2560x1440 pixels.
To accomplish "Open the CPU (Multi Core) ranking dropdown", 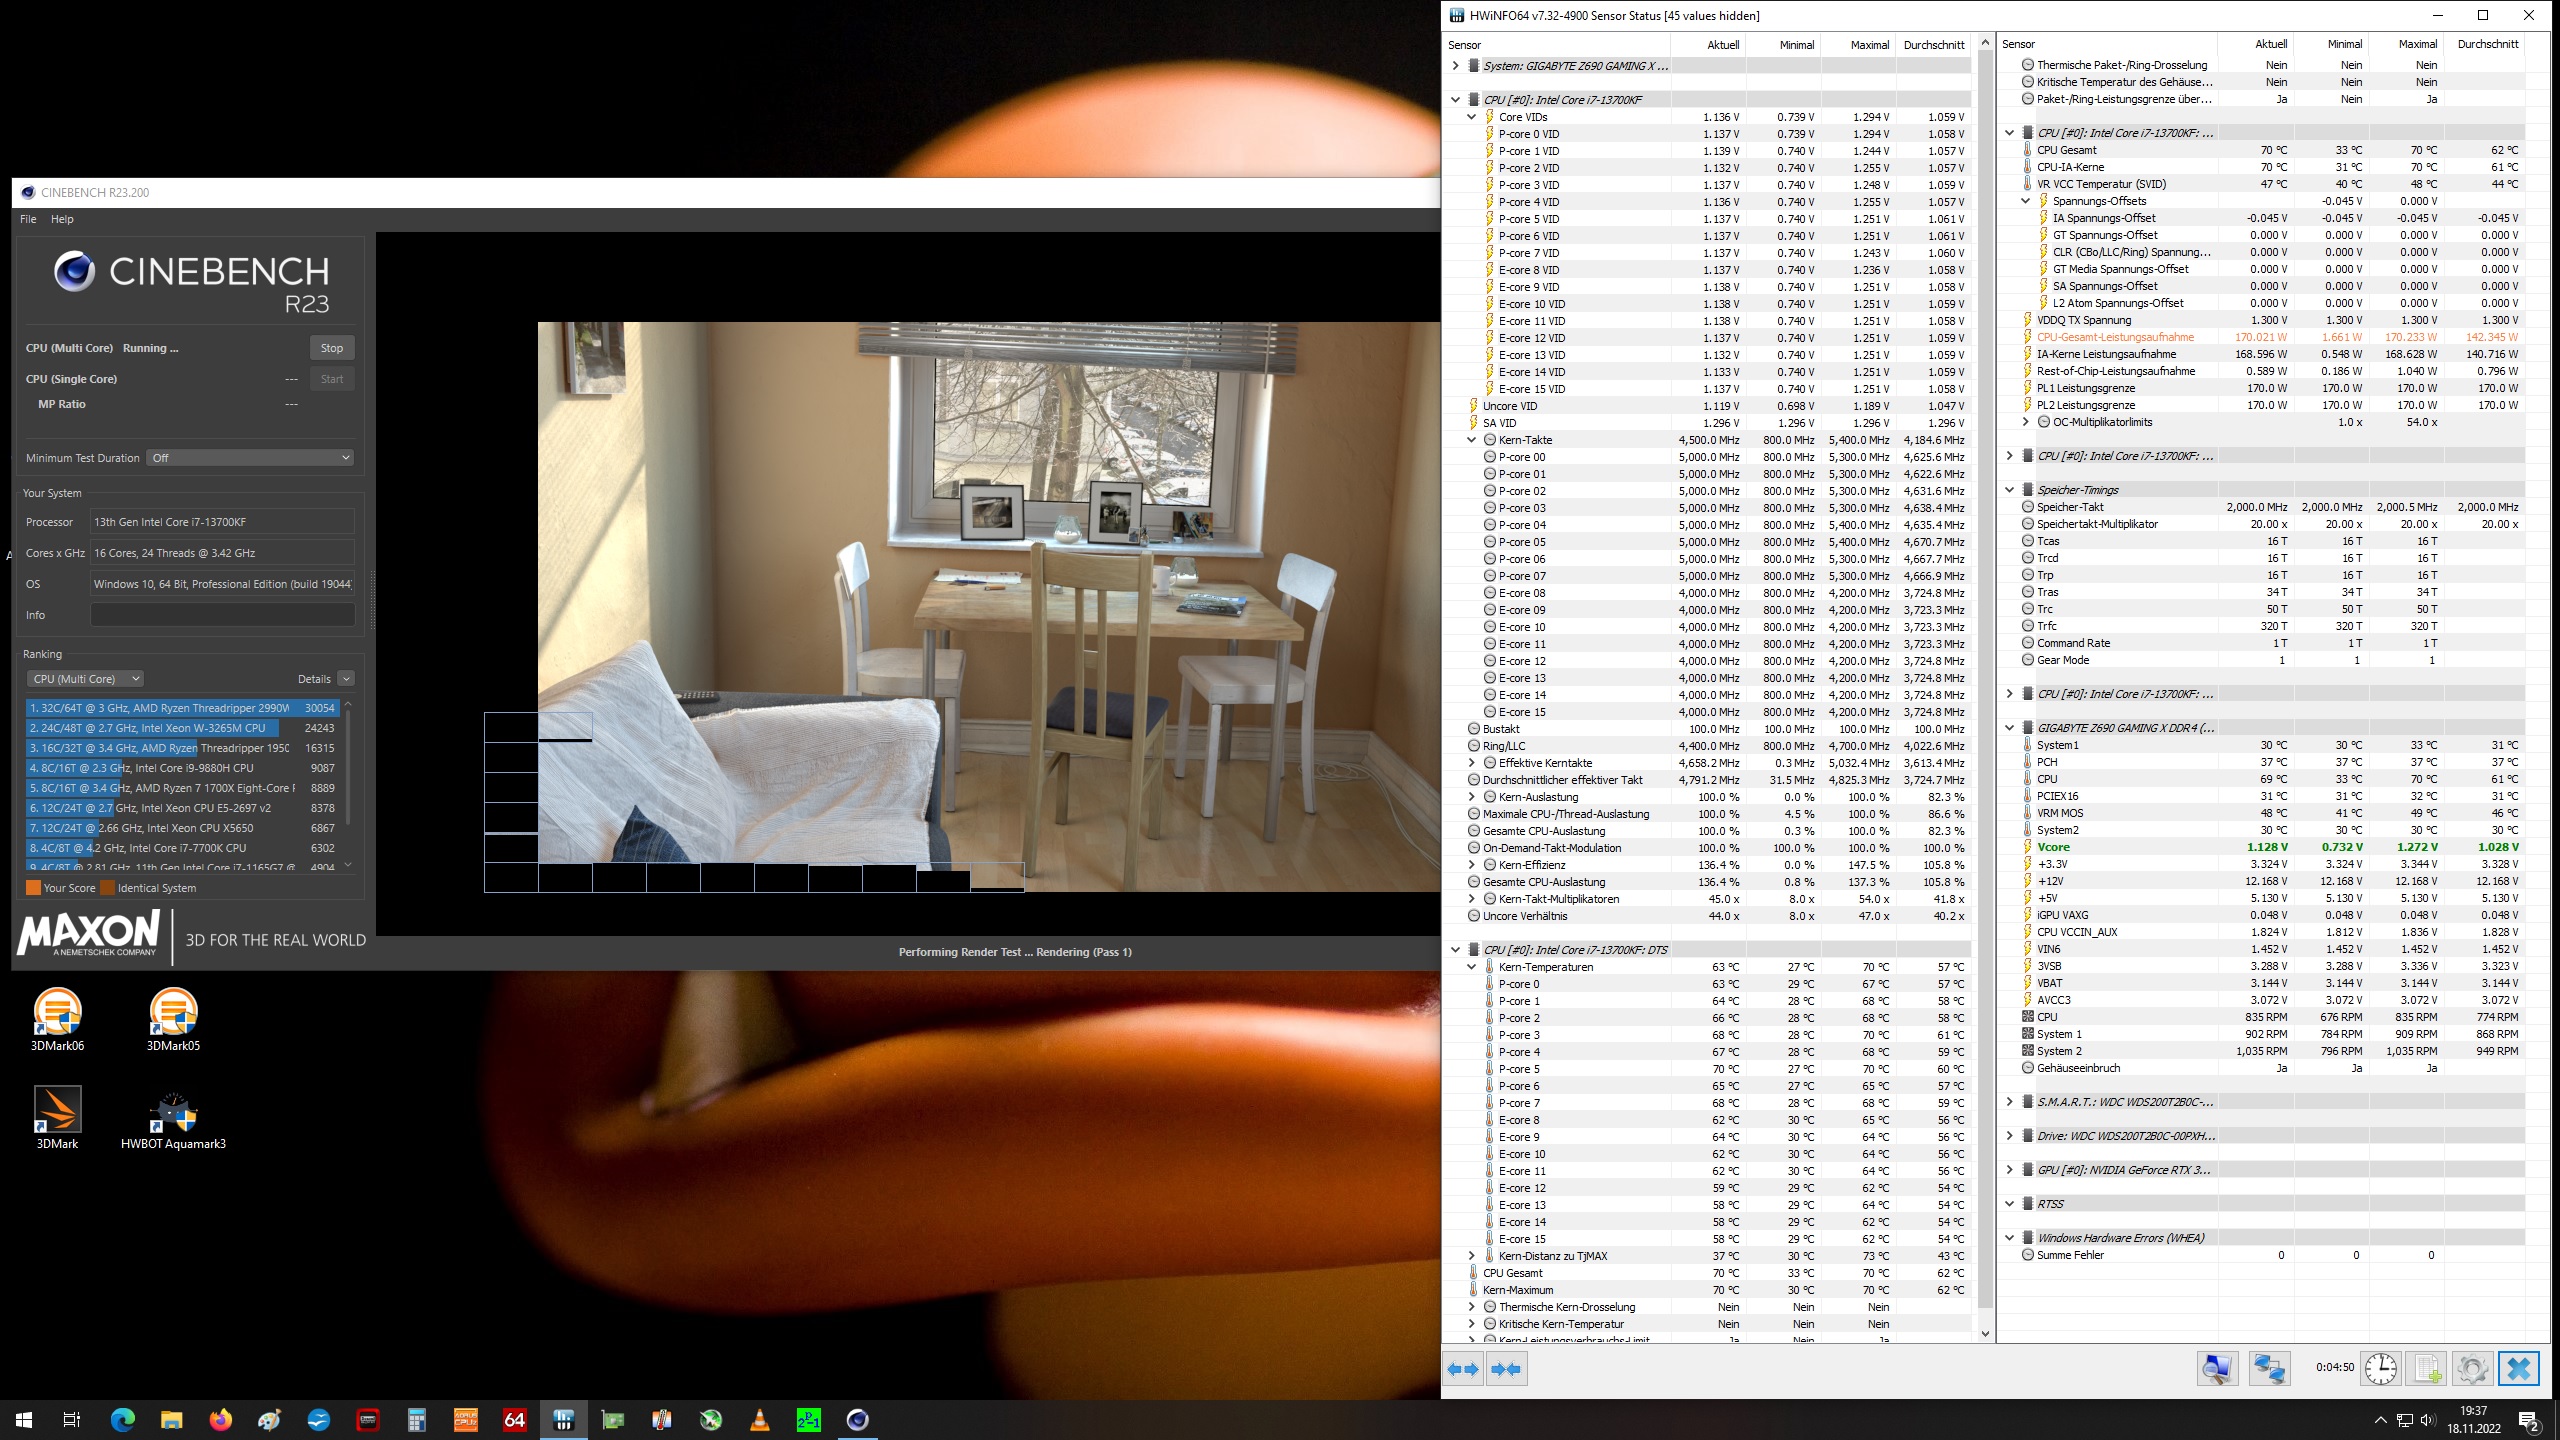I will click(85, 679).
